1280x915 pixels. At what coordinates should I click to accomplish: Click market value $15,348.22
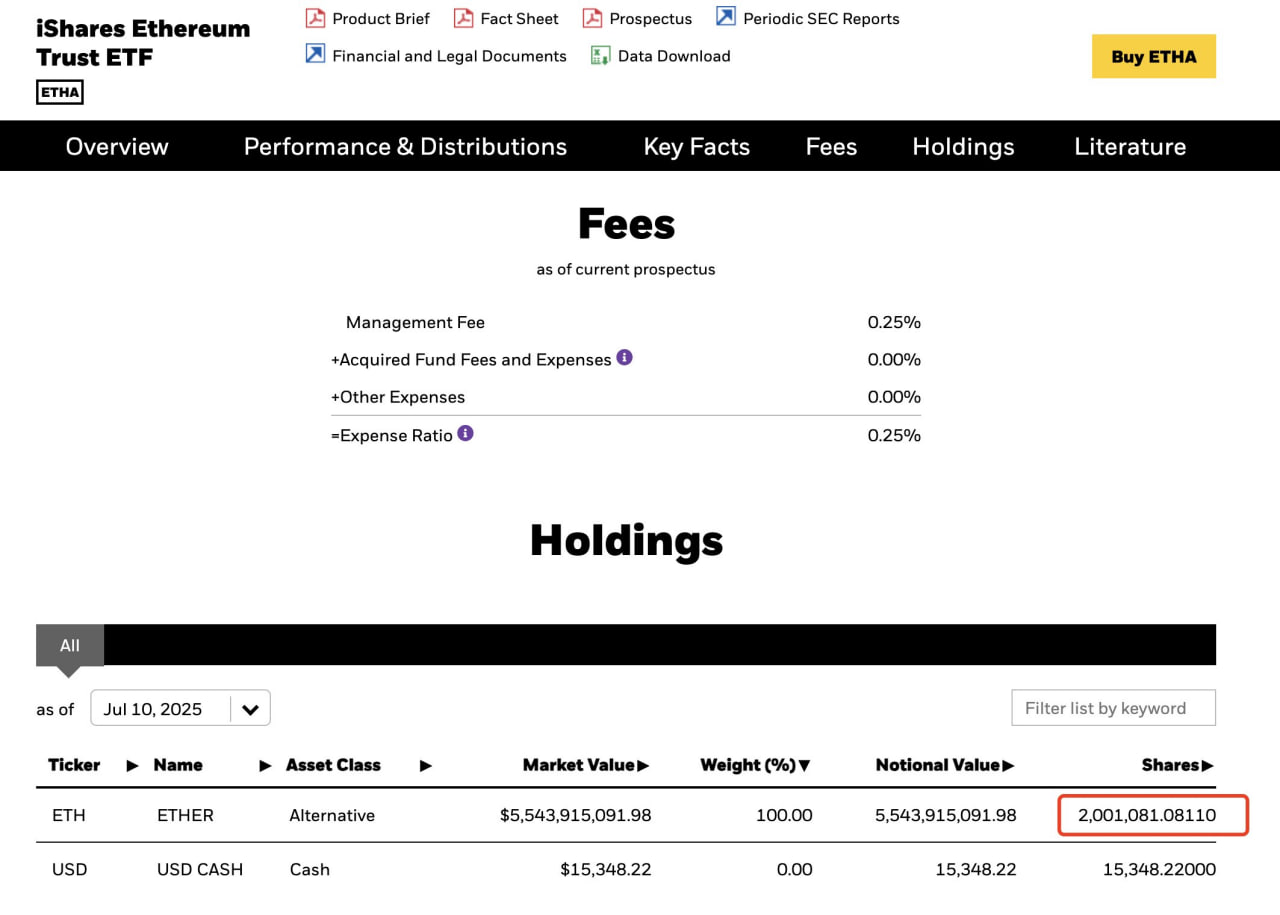[x=605, y=869]
